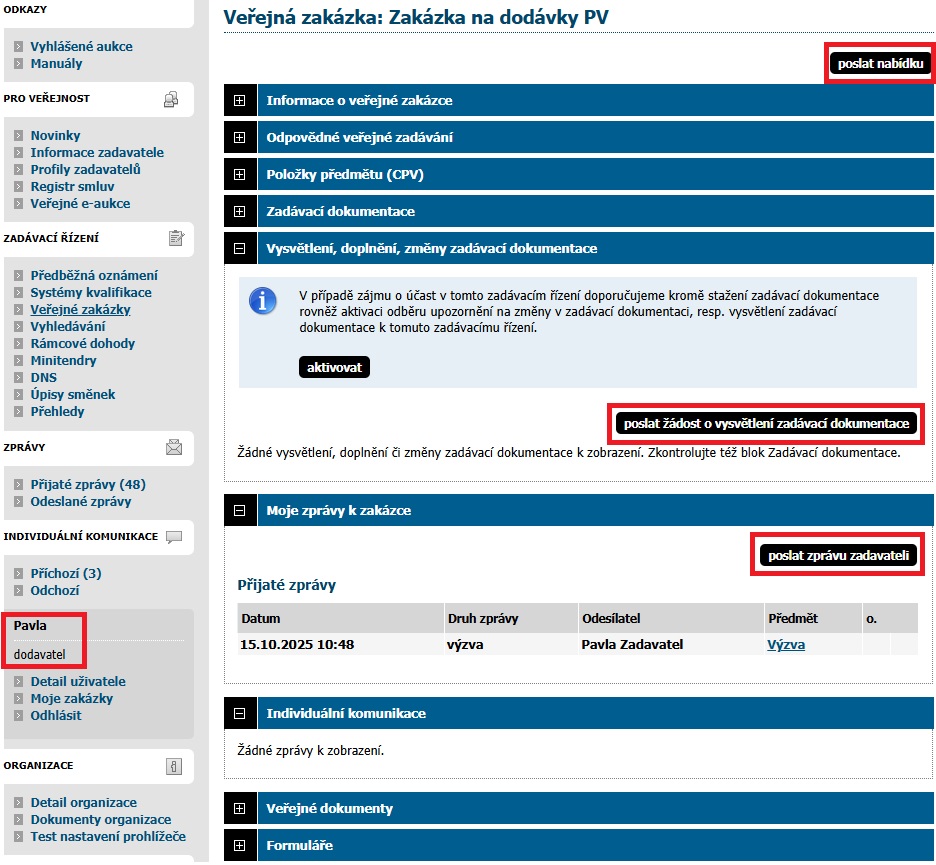Click the Individuální komunikace speech bubble icon
This screenshot has width=936, height=865.
(x=174, y=537)
